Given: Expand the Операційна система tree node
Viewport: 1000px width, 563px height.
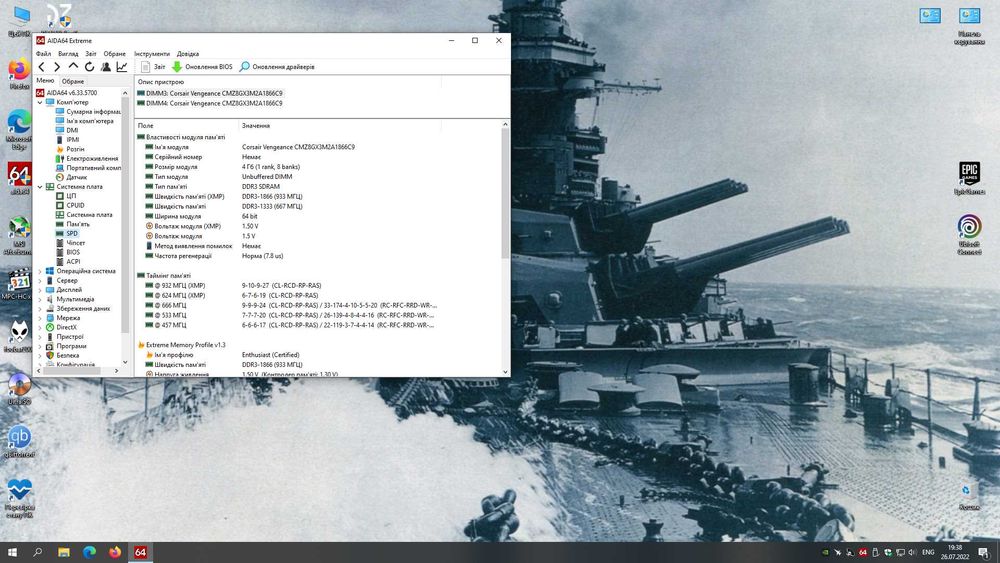Looking at the screenshot, I should (40, 271).
